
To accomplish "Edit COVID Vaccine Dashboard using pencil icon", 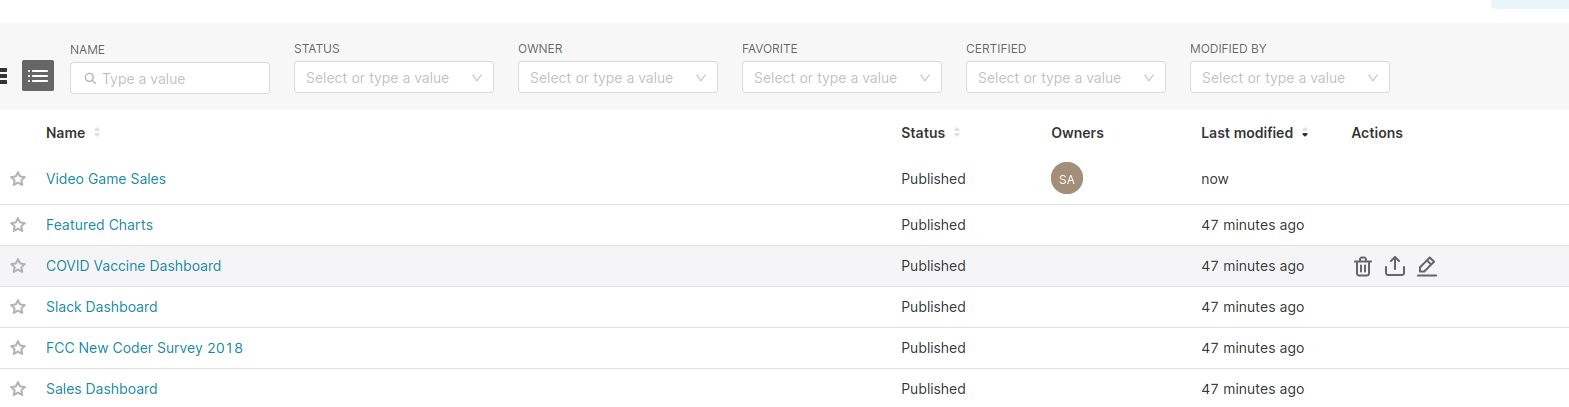I will click(x=1427, y=266).
